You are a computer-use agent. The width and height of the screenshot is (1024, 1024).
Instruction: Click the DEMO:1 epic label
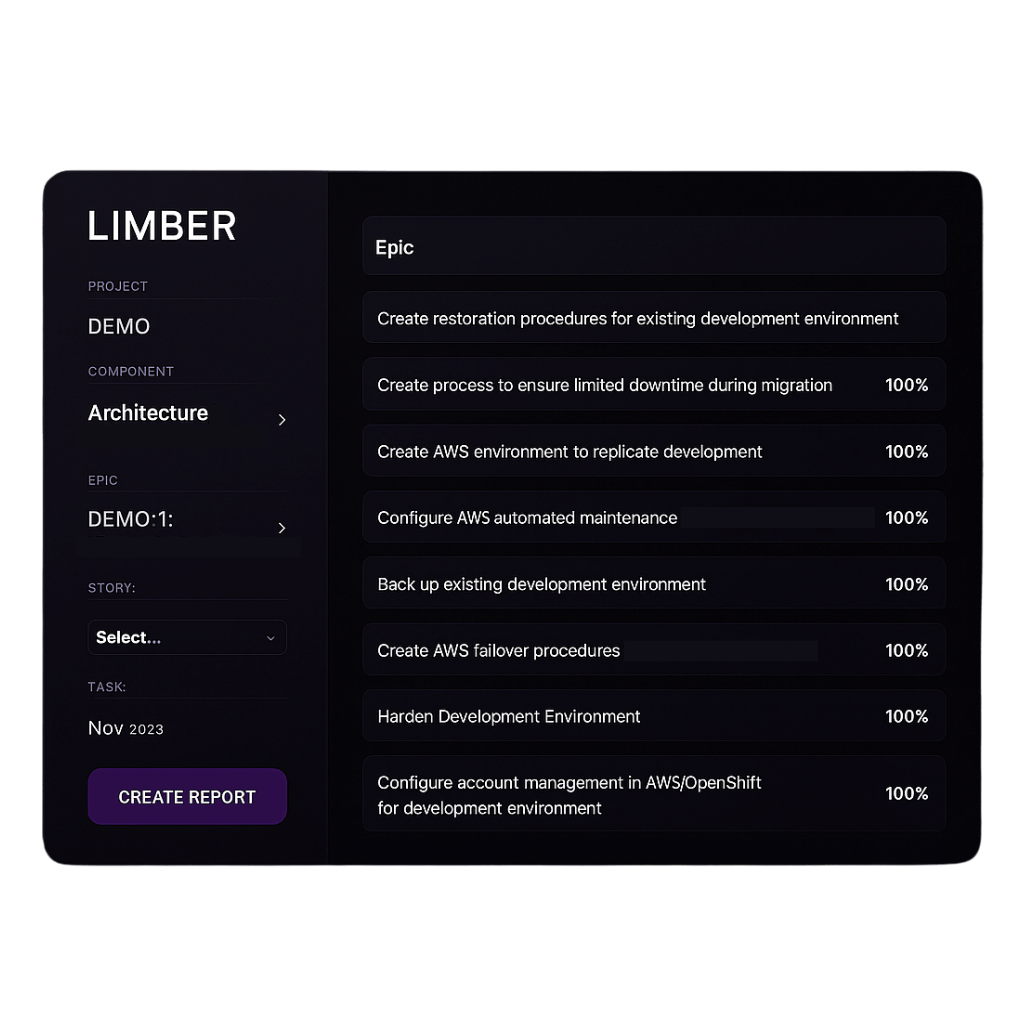point(131,520)
